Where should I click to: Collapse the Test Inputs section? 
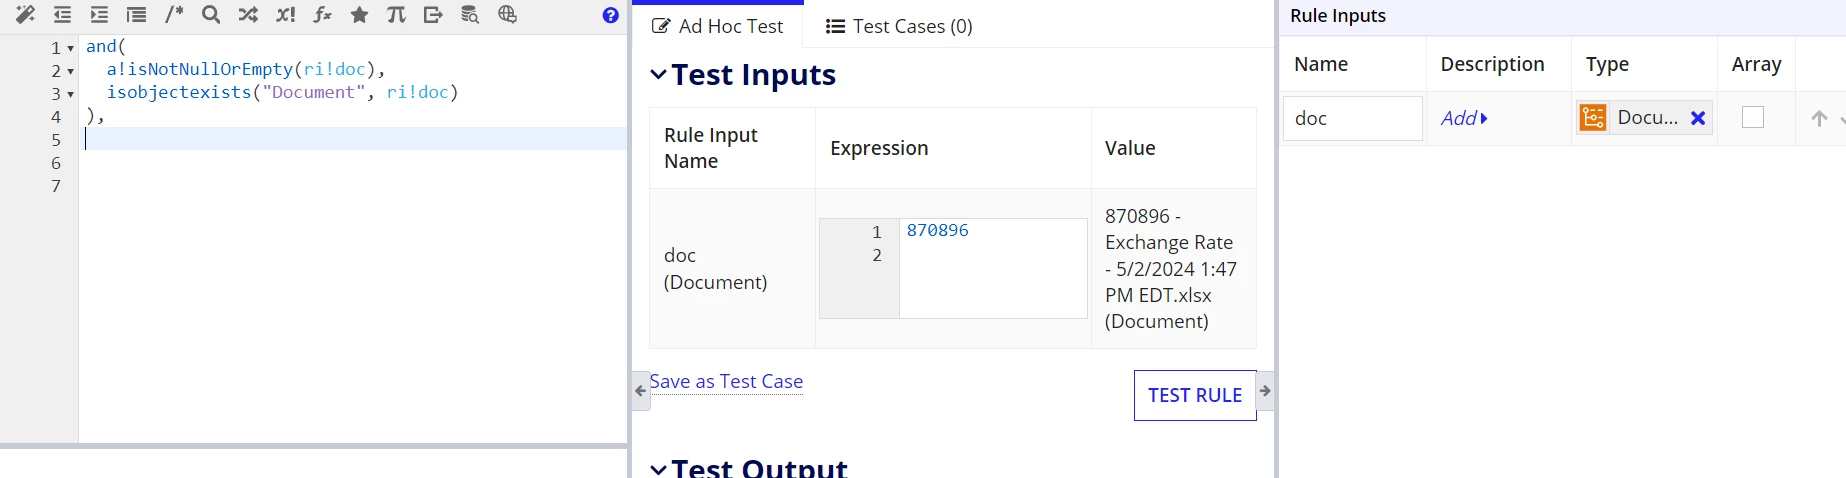click(658, 74)
